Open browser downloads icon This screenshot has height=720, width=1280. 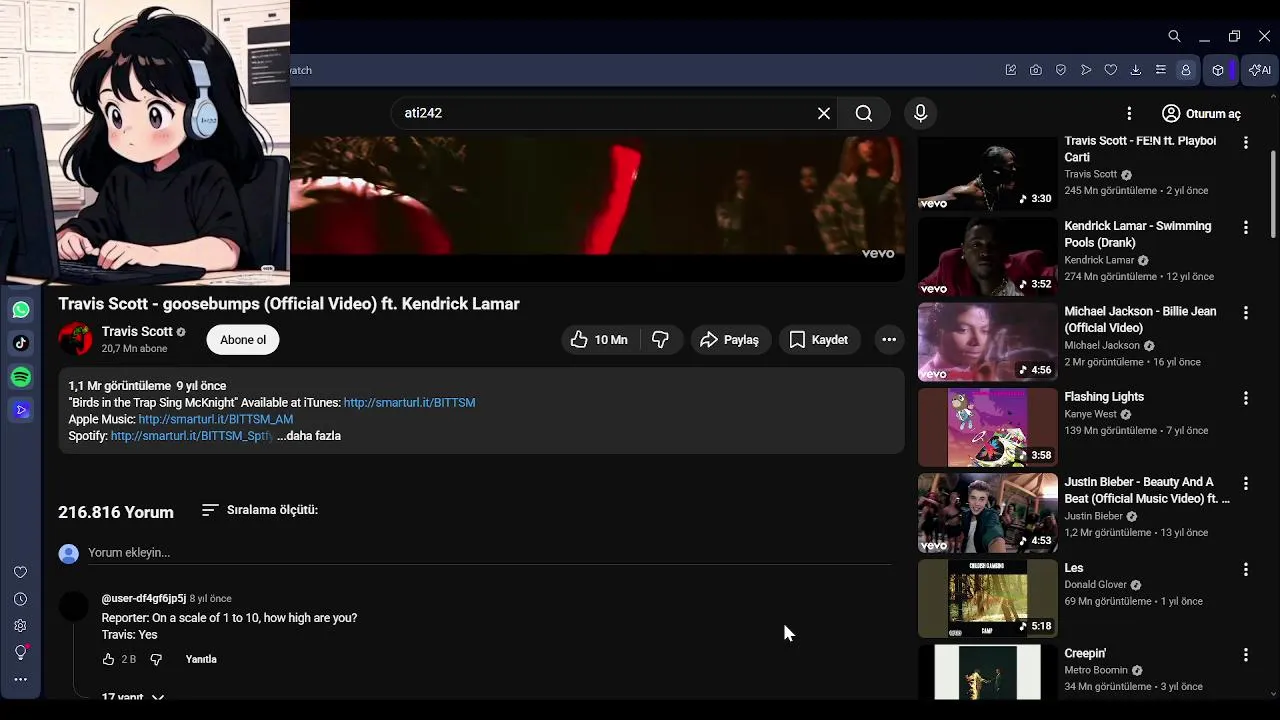(1136, 70)
